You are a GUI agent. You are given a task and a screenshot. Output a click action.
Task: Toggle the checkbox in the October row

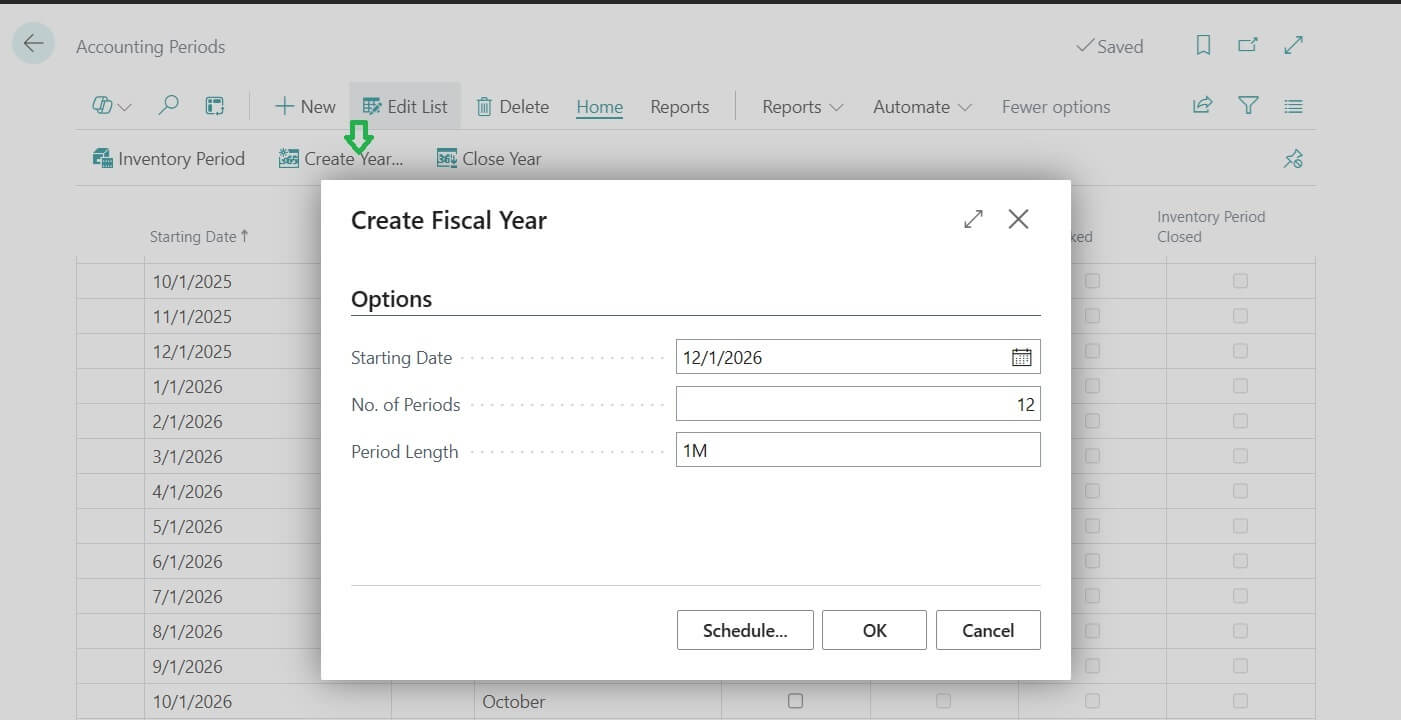[795, 701]
